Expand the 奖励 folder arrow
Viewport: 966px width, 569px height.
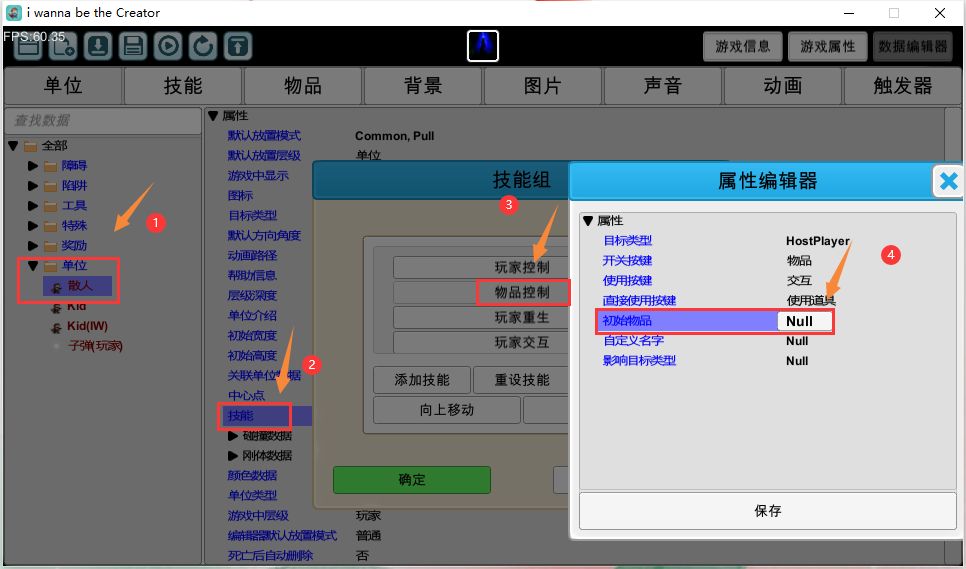[x=33, y=246]
